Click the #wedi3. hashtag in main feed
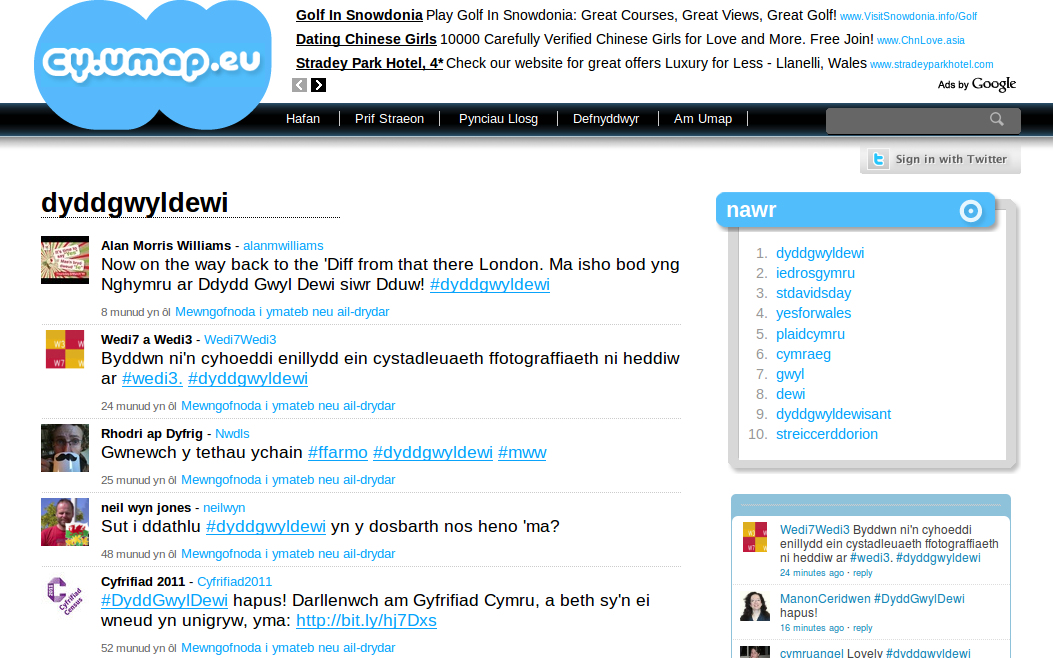Screen dimensions: 1053x658 (152, 379)
